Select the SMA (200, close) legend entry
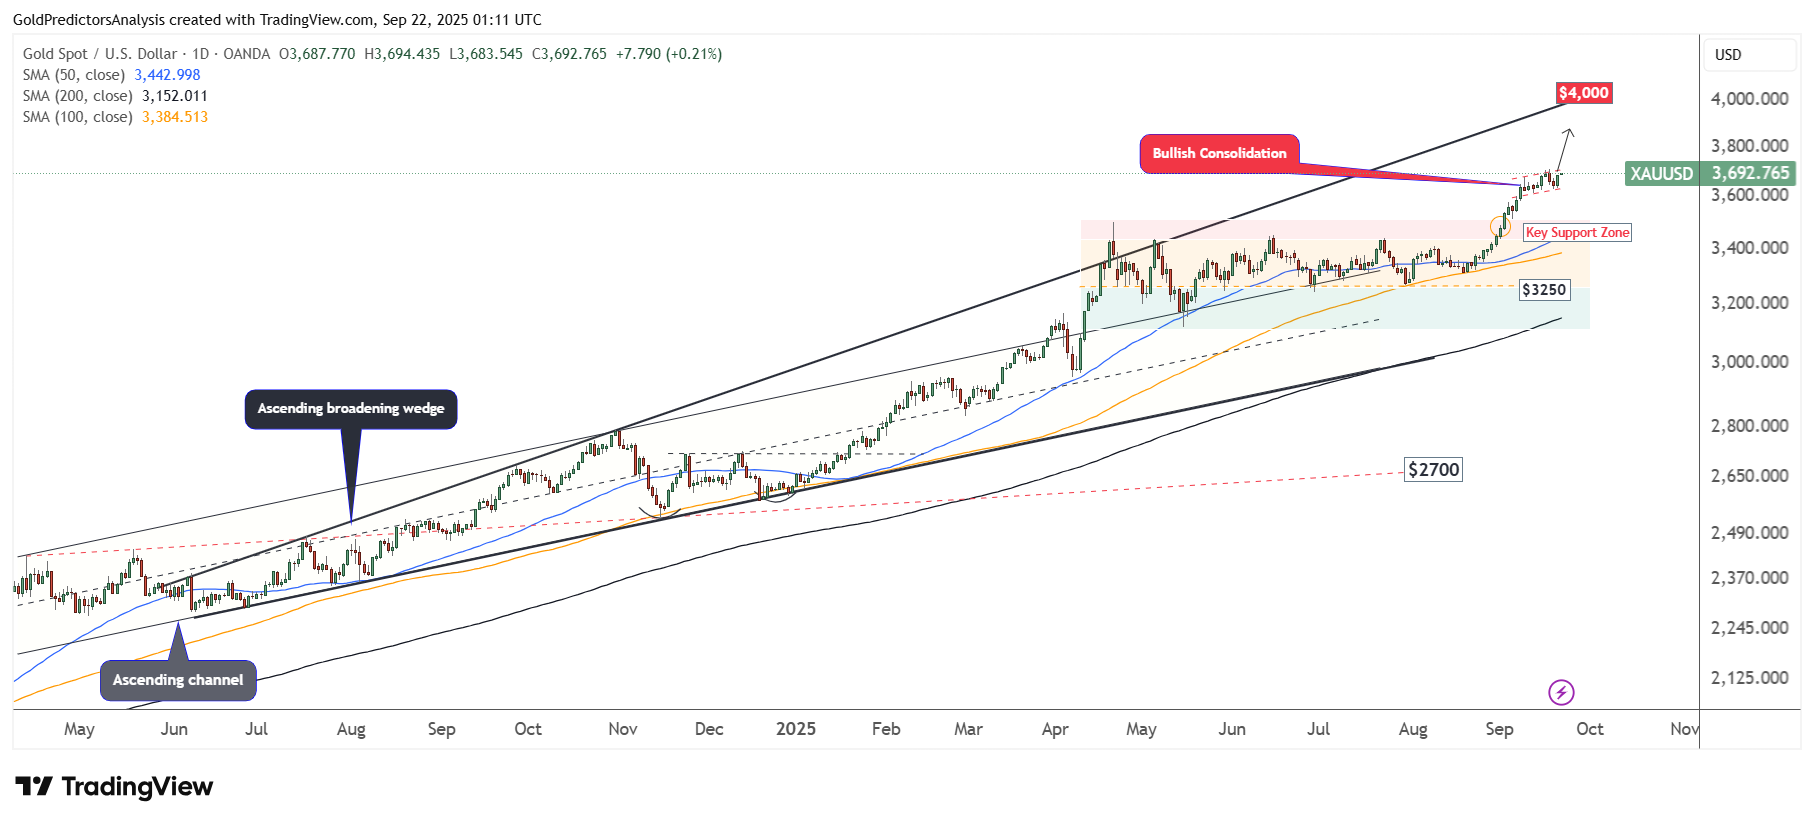The height and width of the screenshot is (824, 1814). tap(78, 96)
